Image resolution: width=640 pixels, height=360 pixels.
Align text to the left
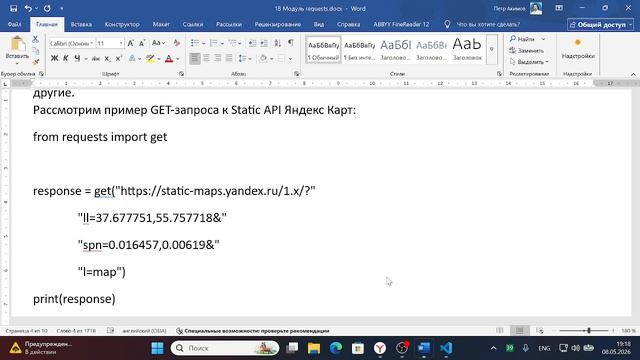[195, 59]
